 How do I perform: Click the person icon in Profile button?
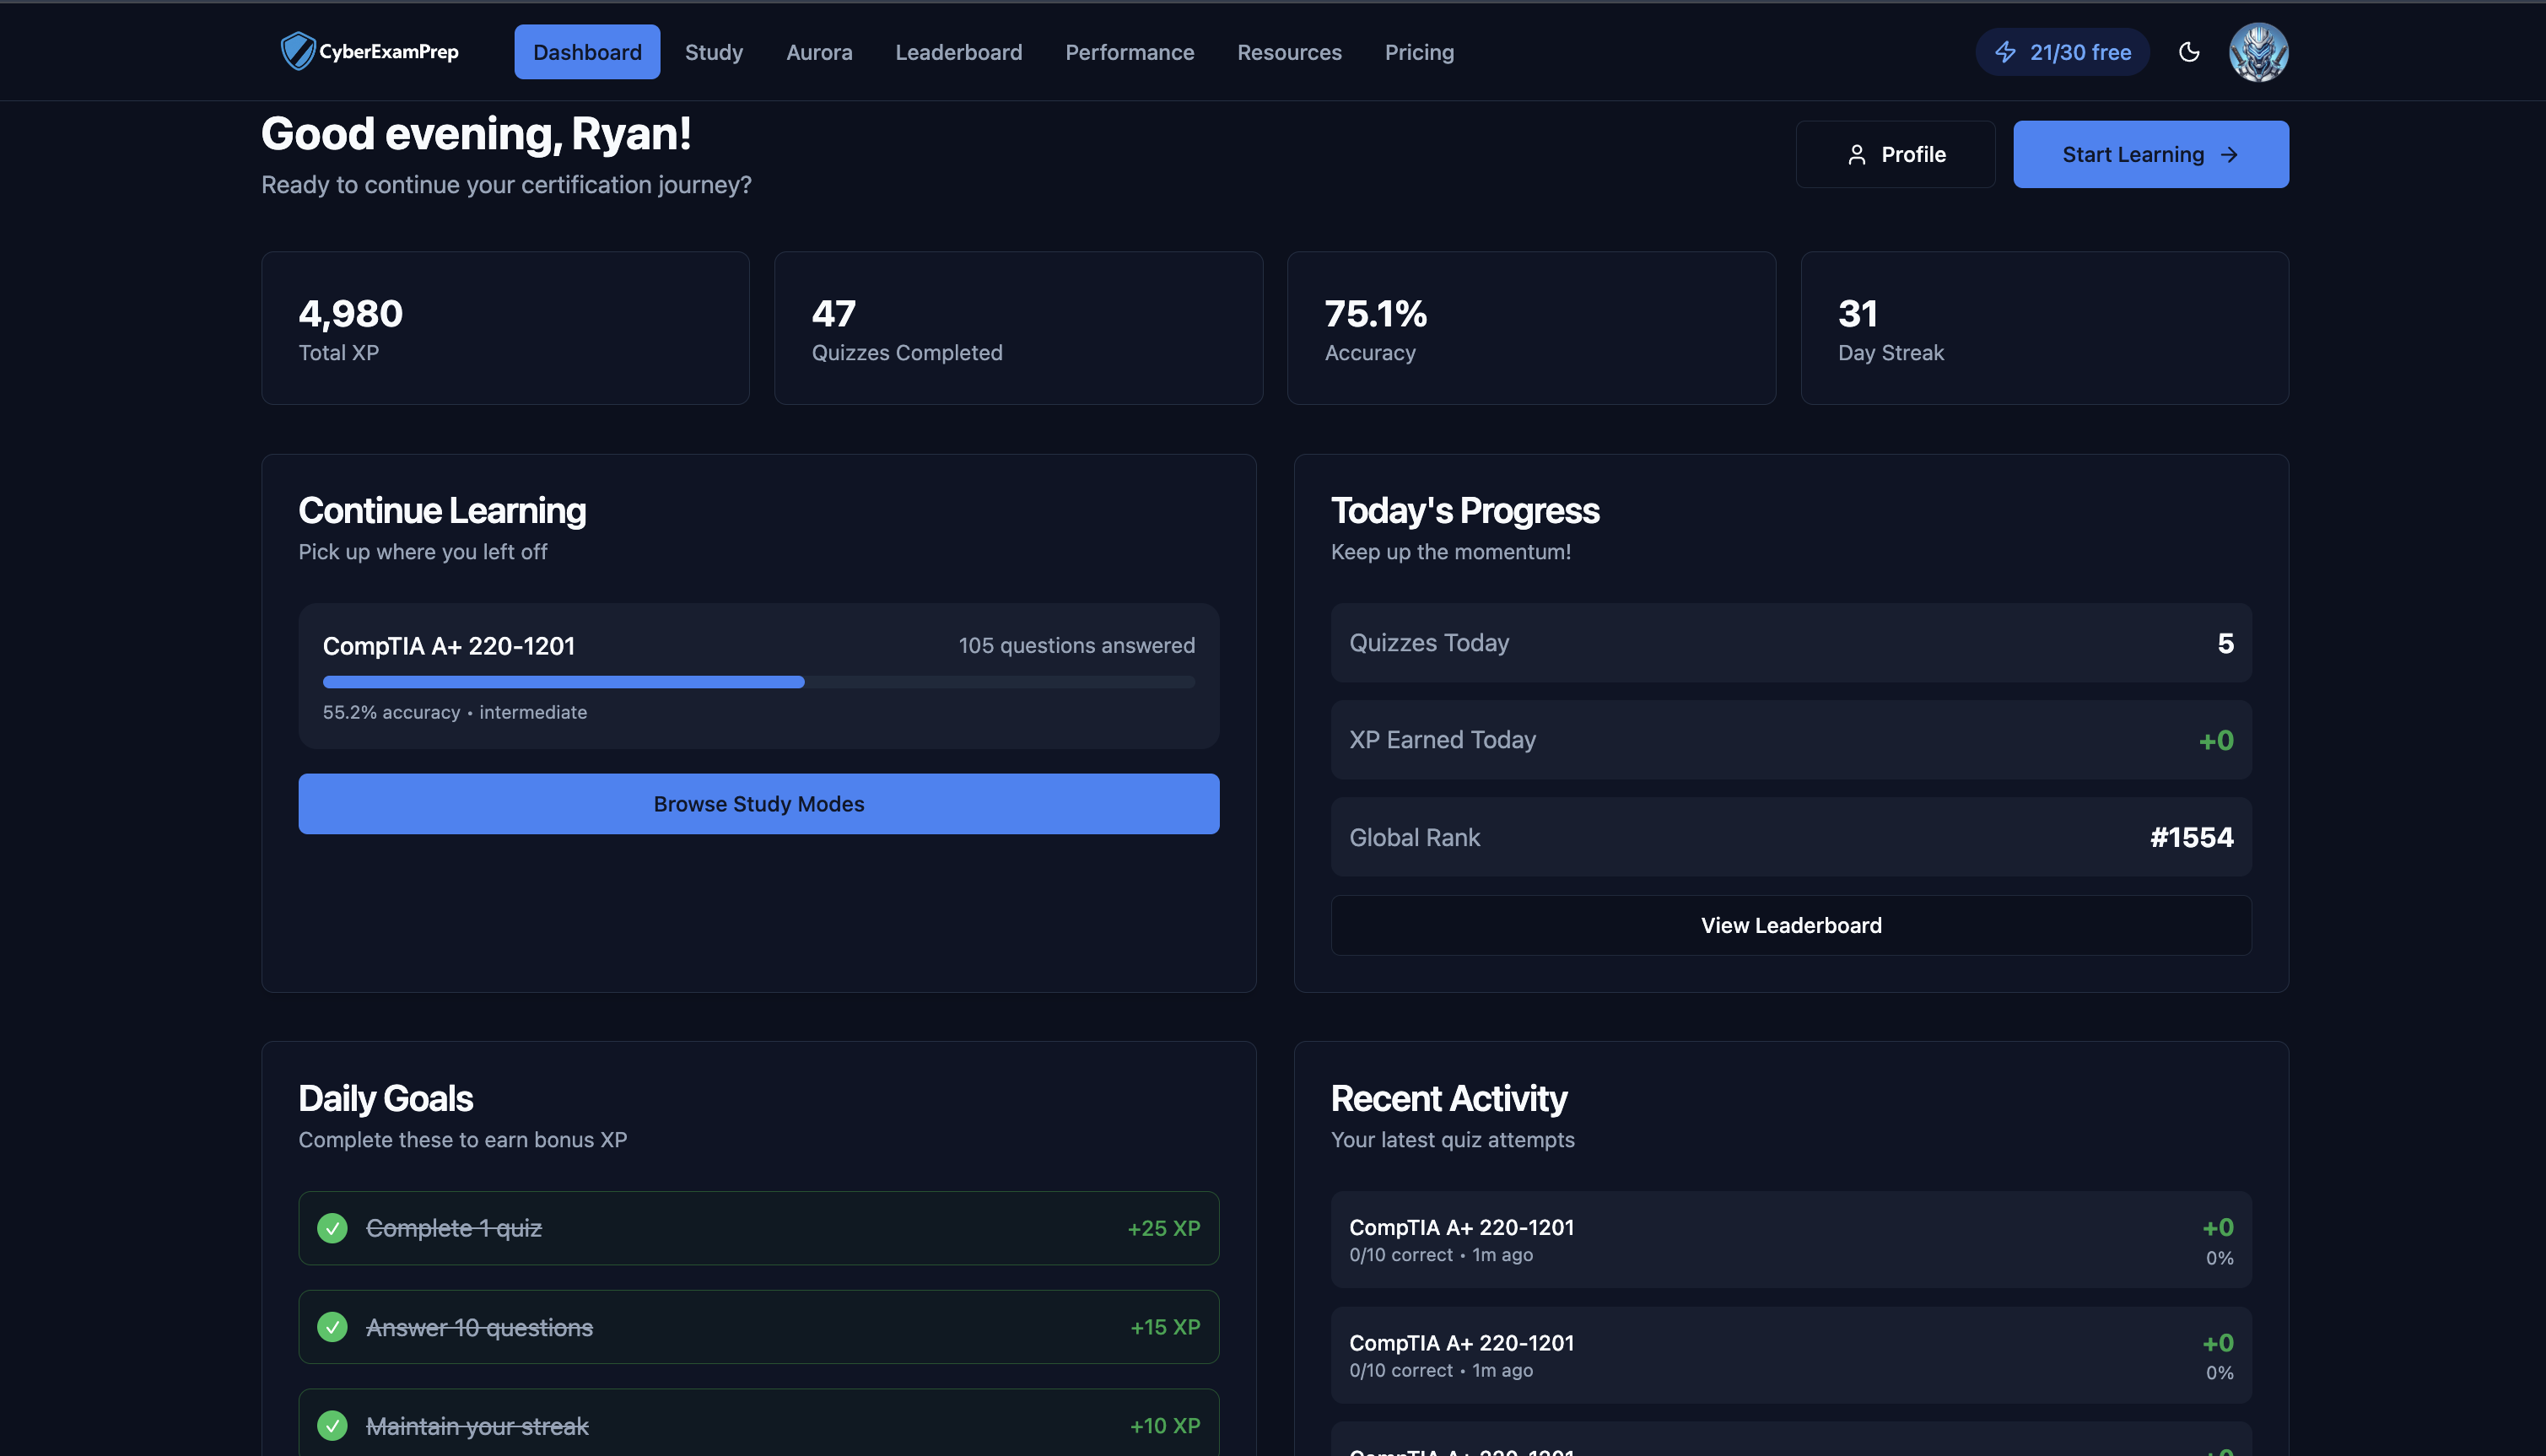click(x=1856, y=154)
